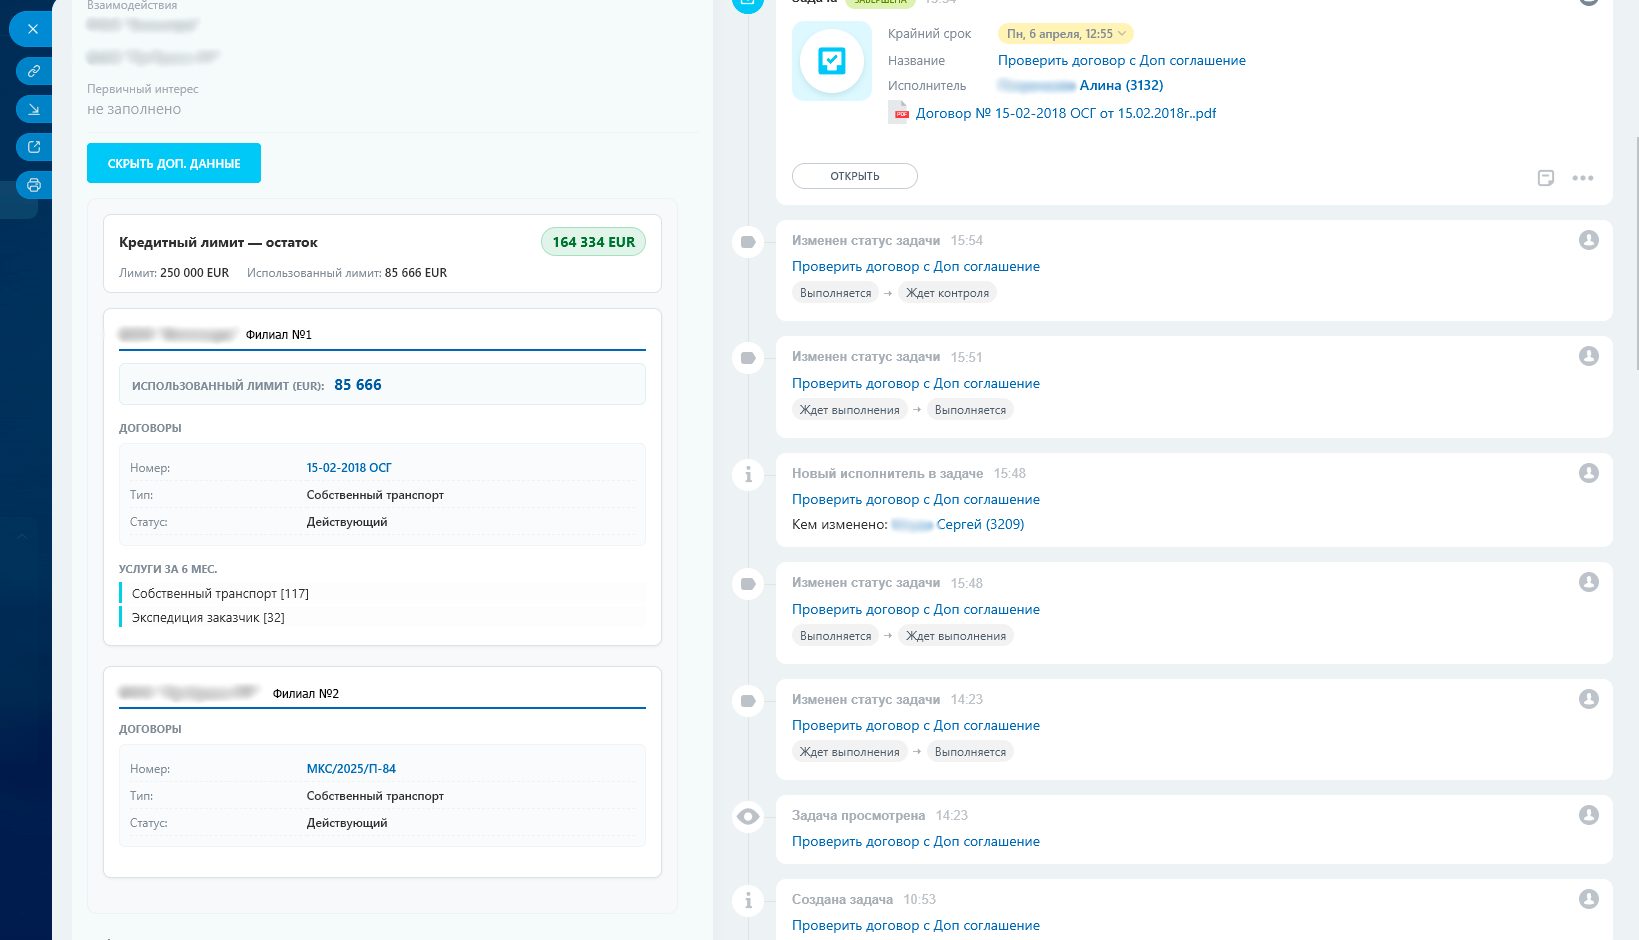Click the 164 334 EUR remaining limit badge
Screen dimensions: 1639x940
(594, 242)
